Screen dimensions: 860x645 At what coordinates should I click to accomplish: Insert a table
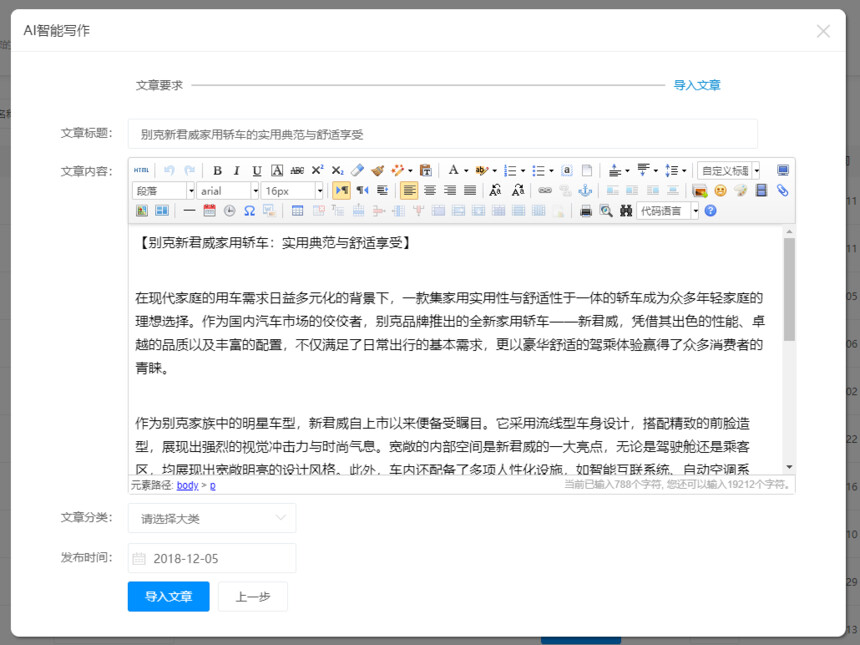297,211
